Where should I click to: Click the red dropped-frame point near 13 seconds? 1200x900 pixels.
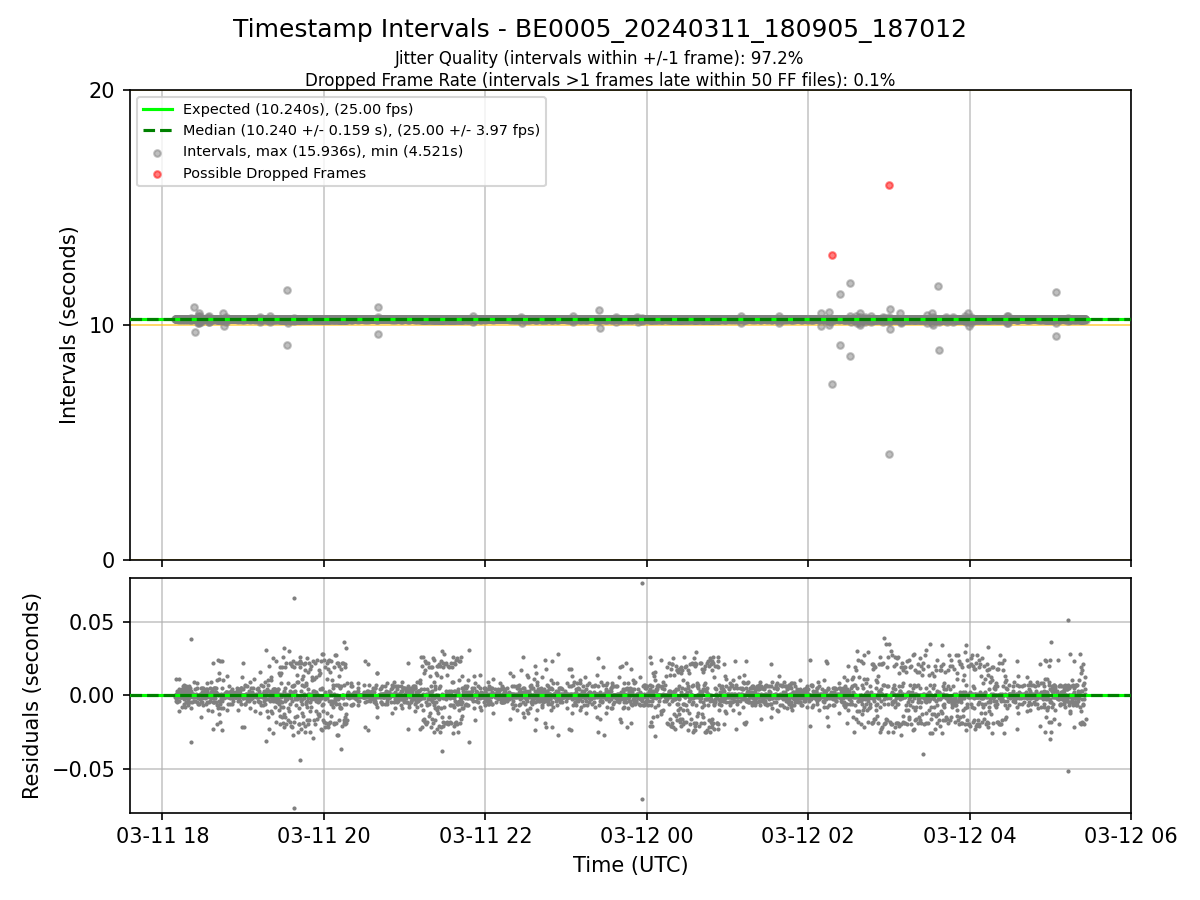(832, 255)
